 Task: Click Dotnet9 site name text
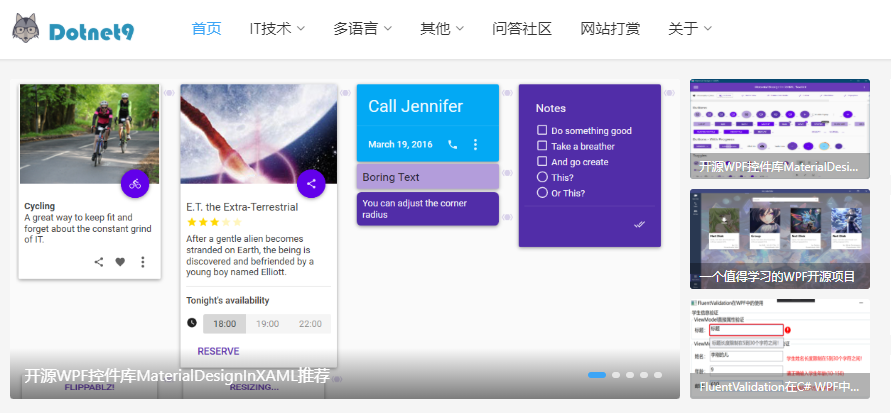tap(91, 32)
